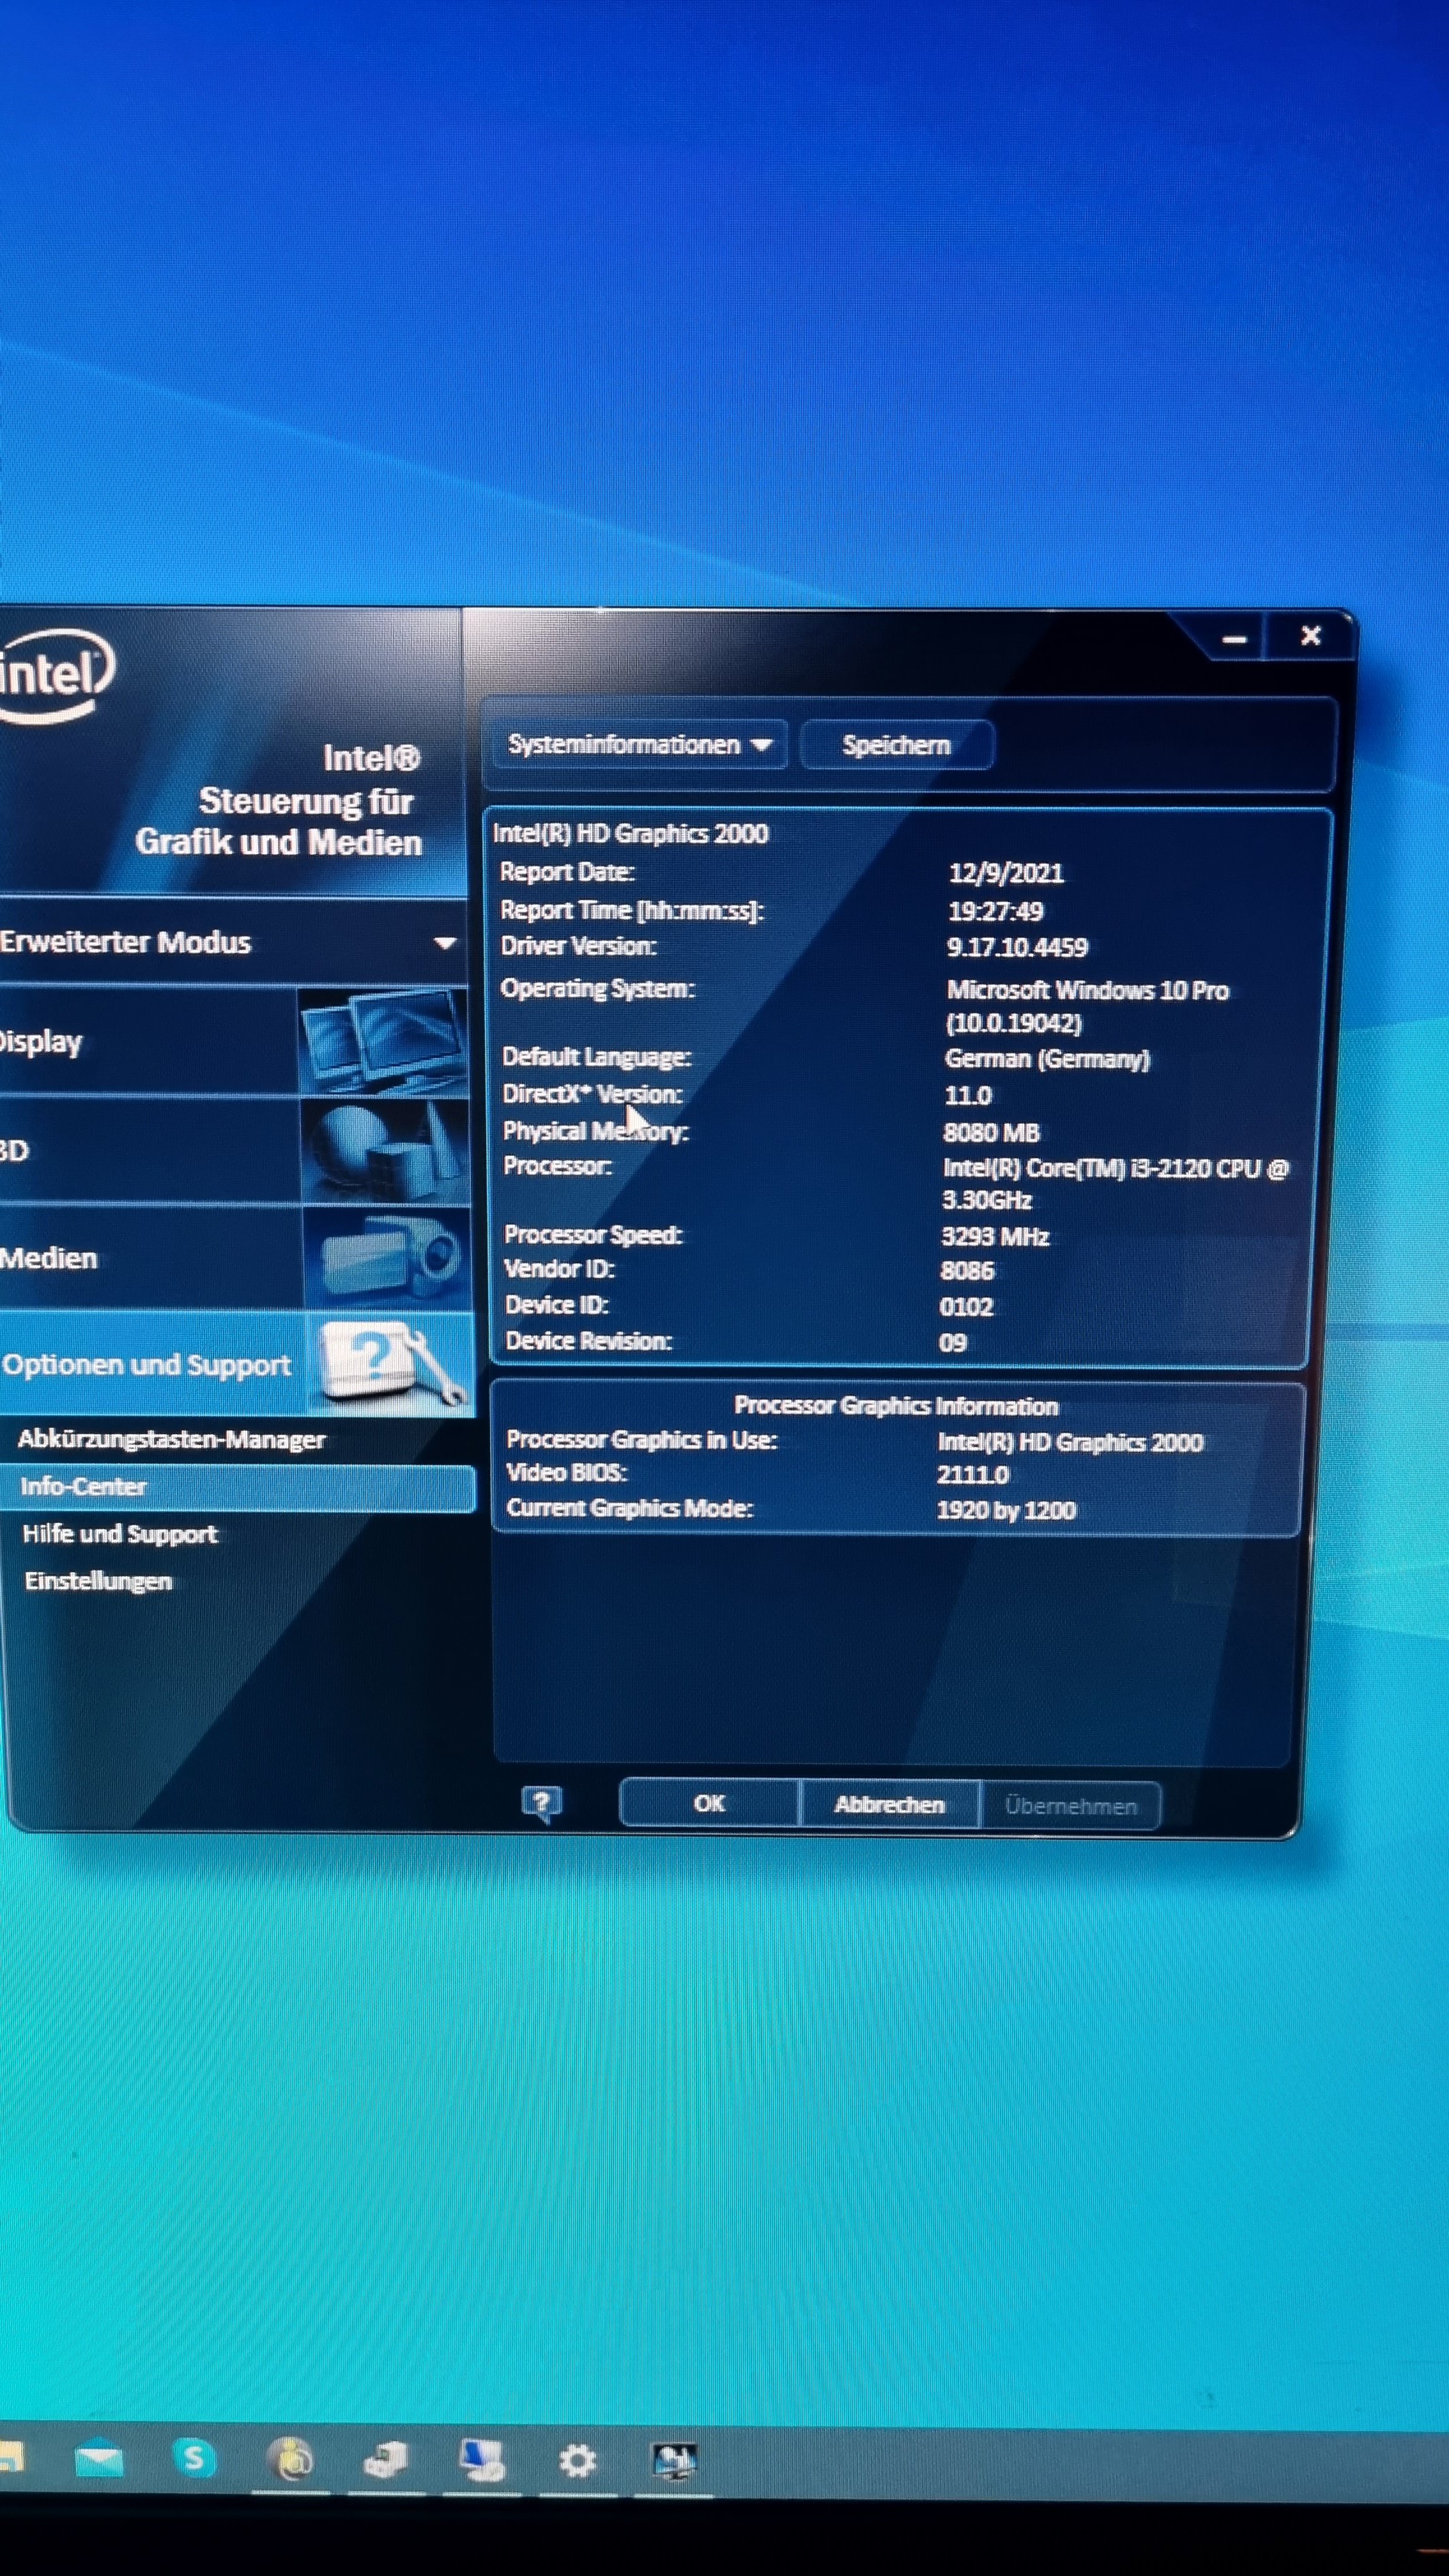The height and width of the screenshot is (2576, 1449).
Task: Click the Speichern button
Action: 896,745
